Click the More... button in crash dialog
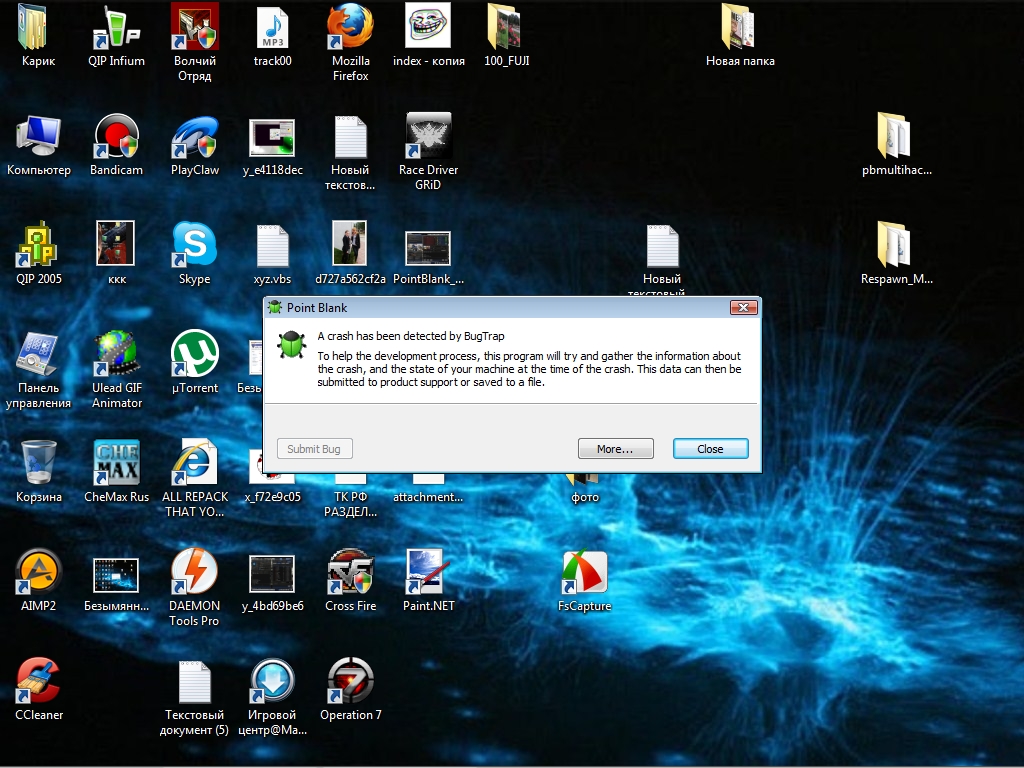 pos(615,449)
